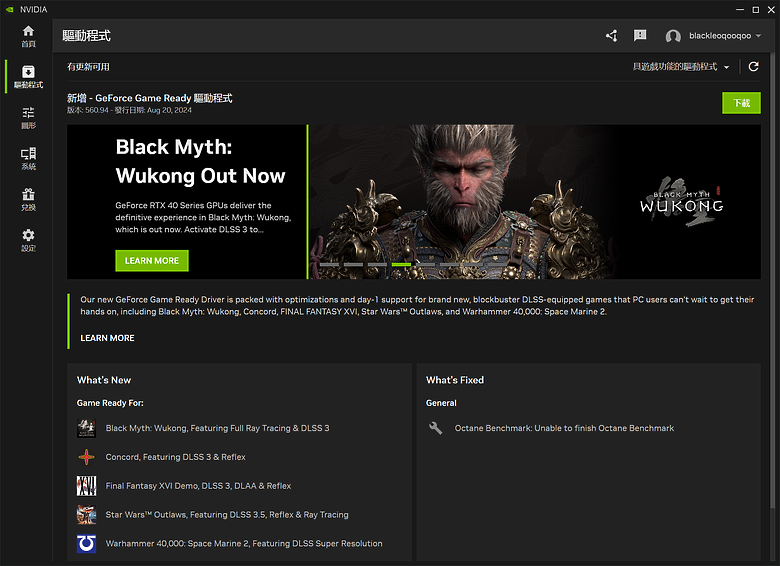Click wrench icon beside Octane Benchmark
This screenshot has height=566, width=780.
pyautogui.click(x=435, y=428)
